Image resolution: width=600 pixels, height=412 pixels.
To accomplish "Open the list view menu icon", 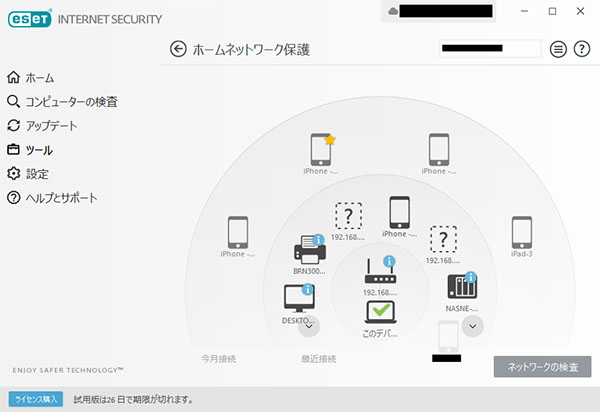I will tap(558, 49).
